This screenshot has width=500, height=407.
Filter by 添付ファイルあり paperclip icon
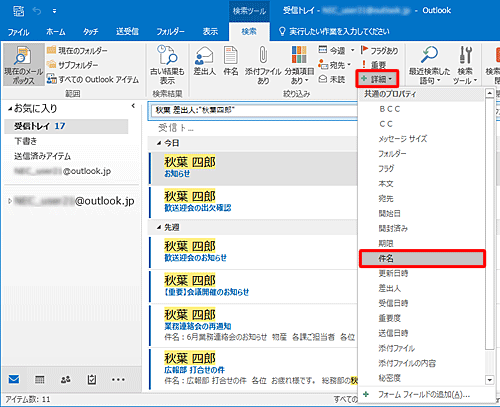pyautogui.click(x=263, y=65)
